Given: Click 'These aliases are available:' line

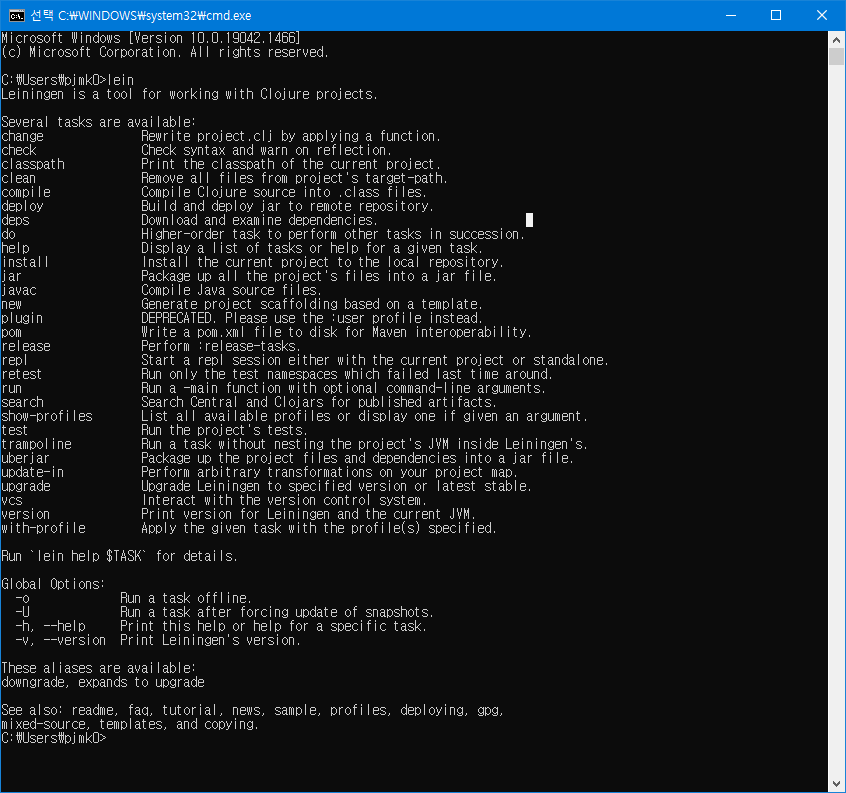Looking at the screenshot, I should click(x=98, y=668).
